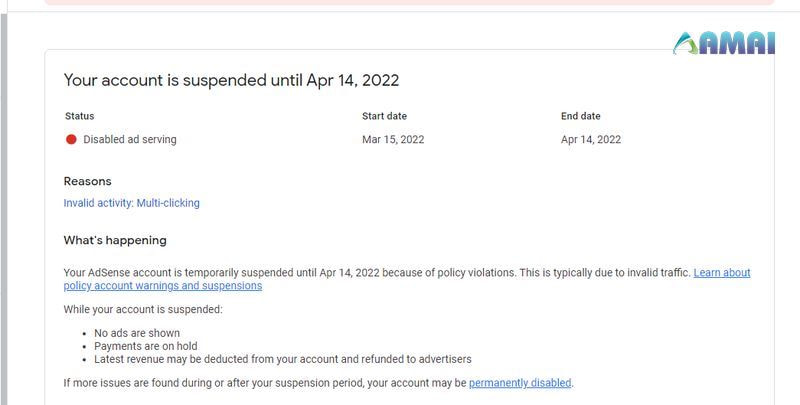The image size is (800, 405).
Task: Open the Invalid activity: Multi-clicking link
Action: click(131, 203)
